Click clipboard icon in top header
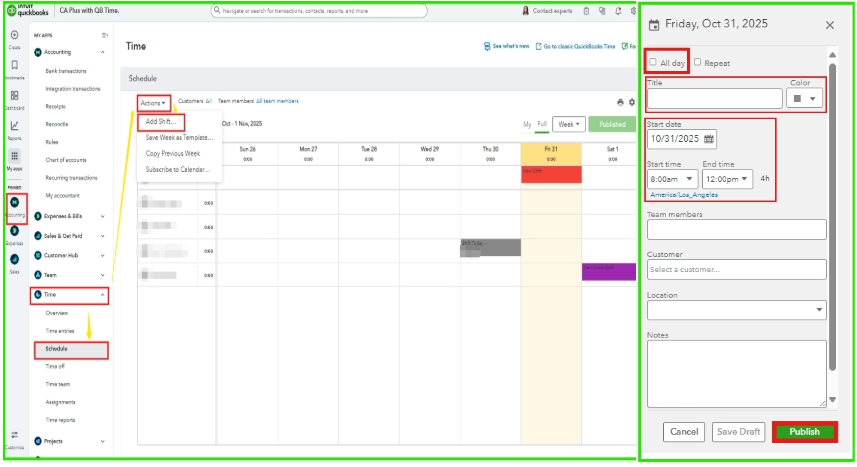This screenshot has width=857, height=467. click(x=586, y=11)
